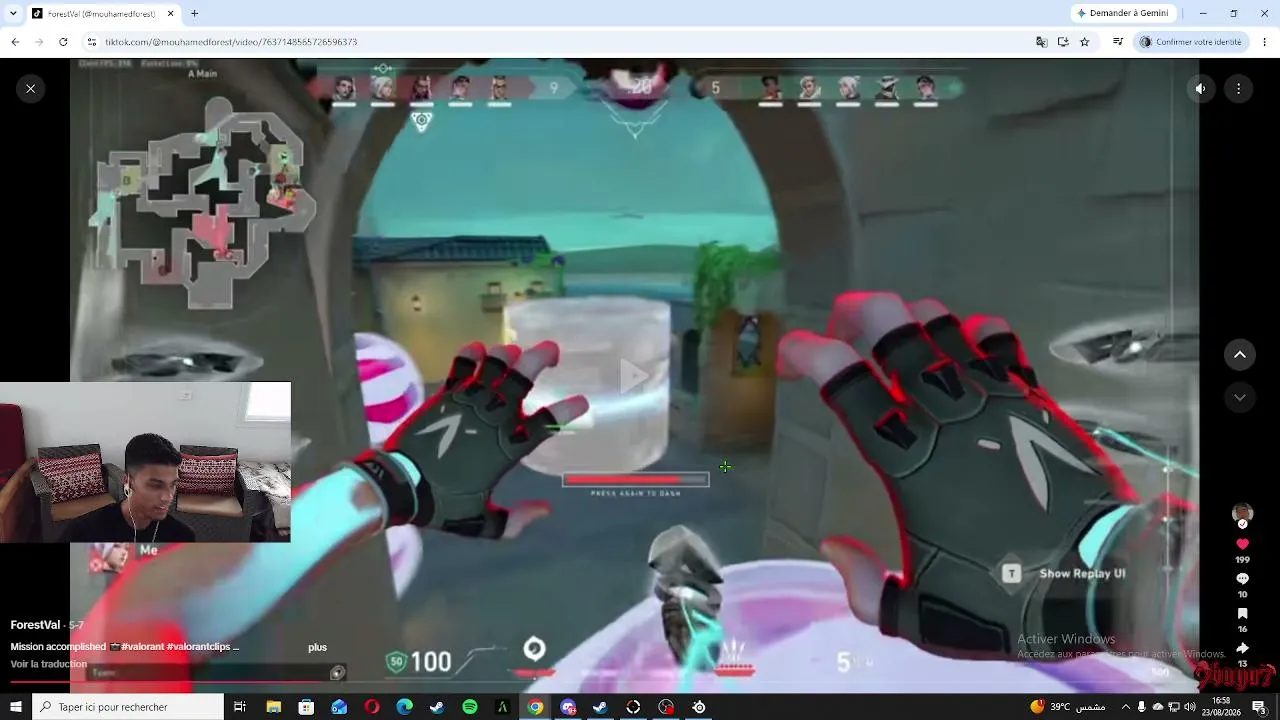Open the Windows notification center

(1260, 707)
